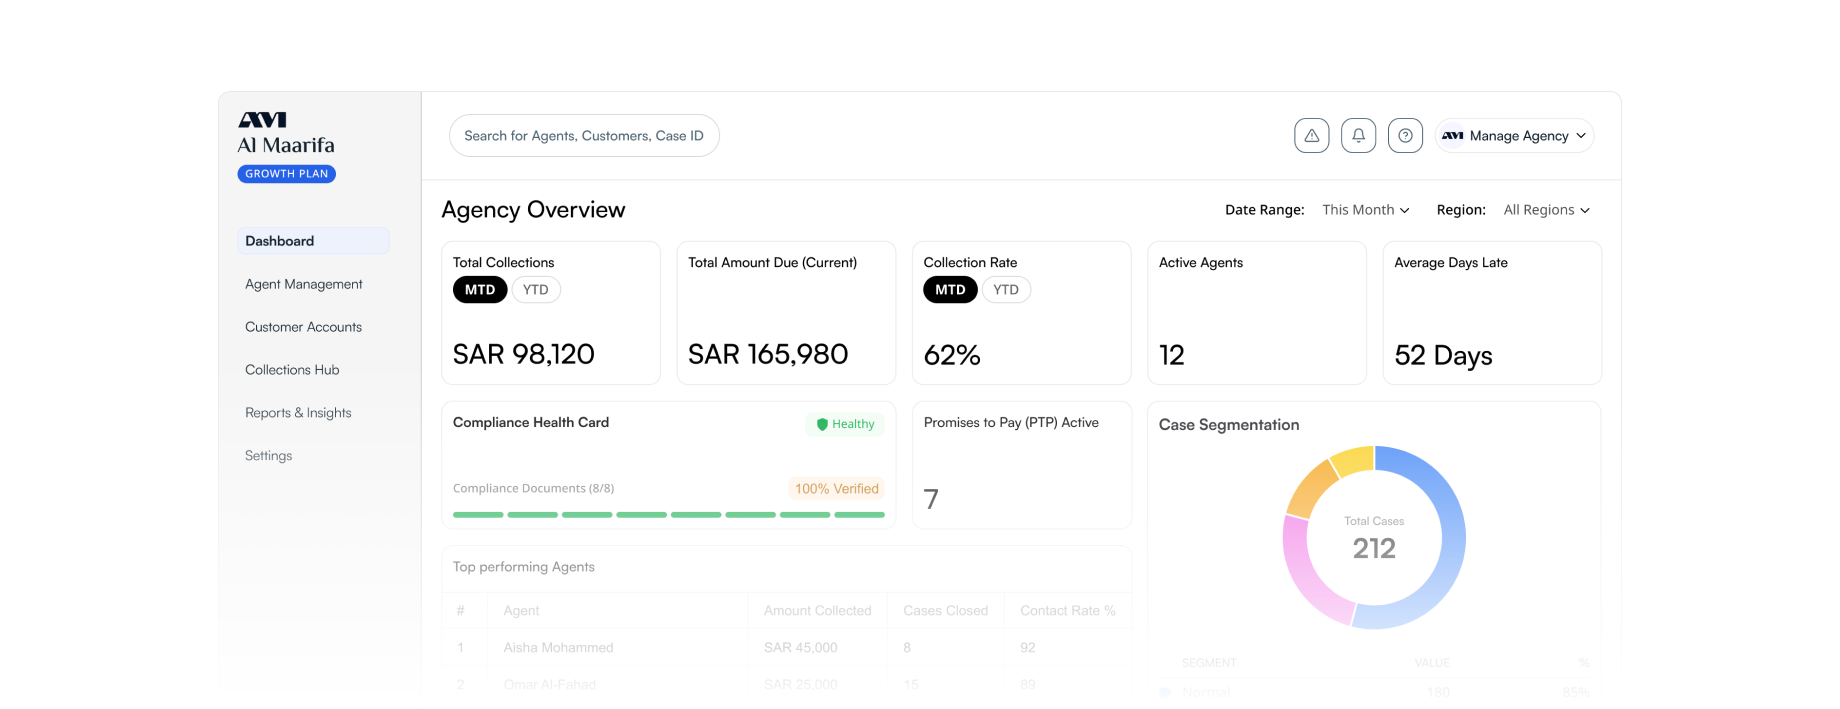Go to Agent Management in sidebar

pyautogui.click(x=304, y=284)
